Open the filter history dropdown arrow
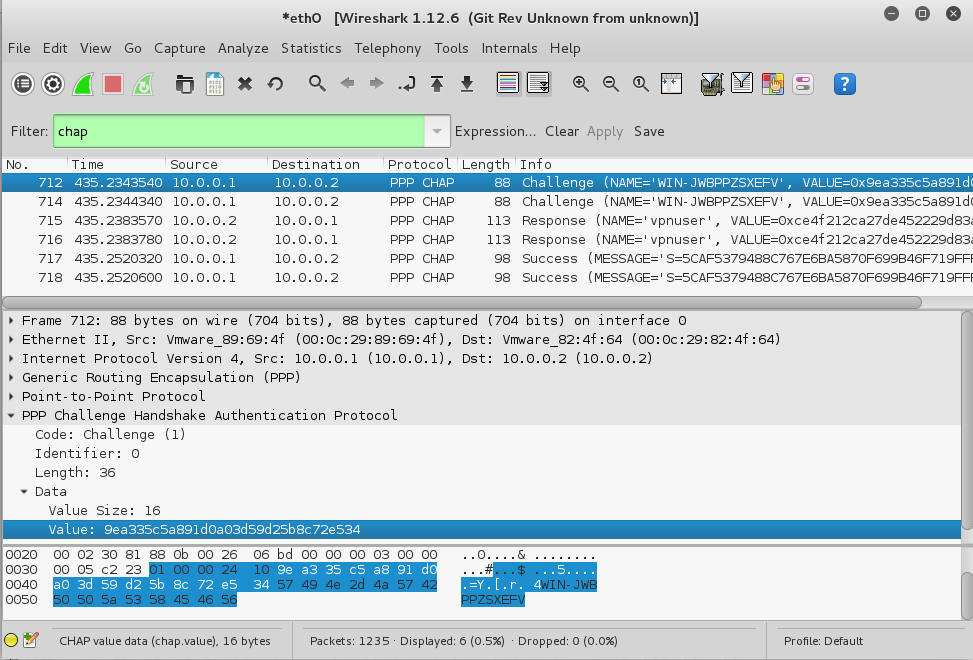This screenshot has width=973, height=660. [436, 131]
